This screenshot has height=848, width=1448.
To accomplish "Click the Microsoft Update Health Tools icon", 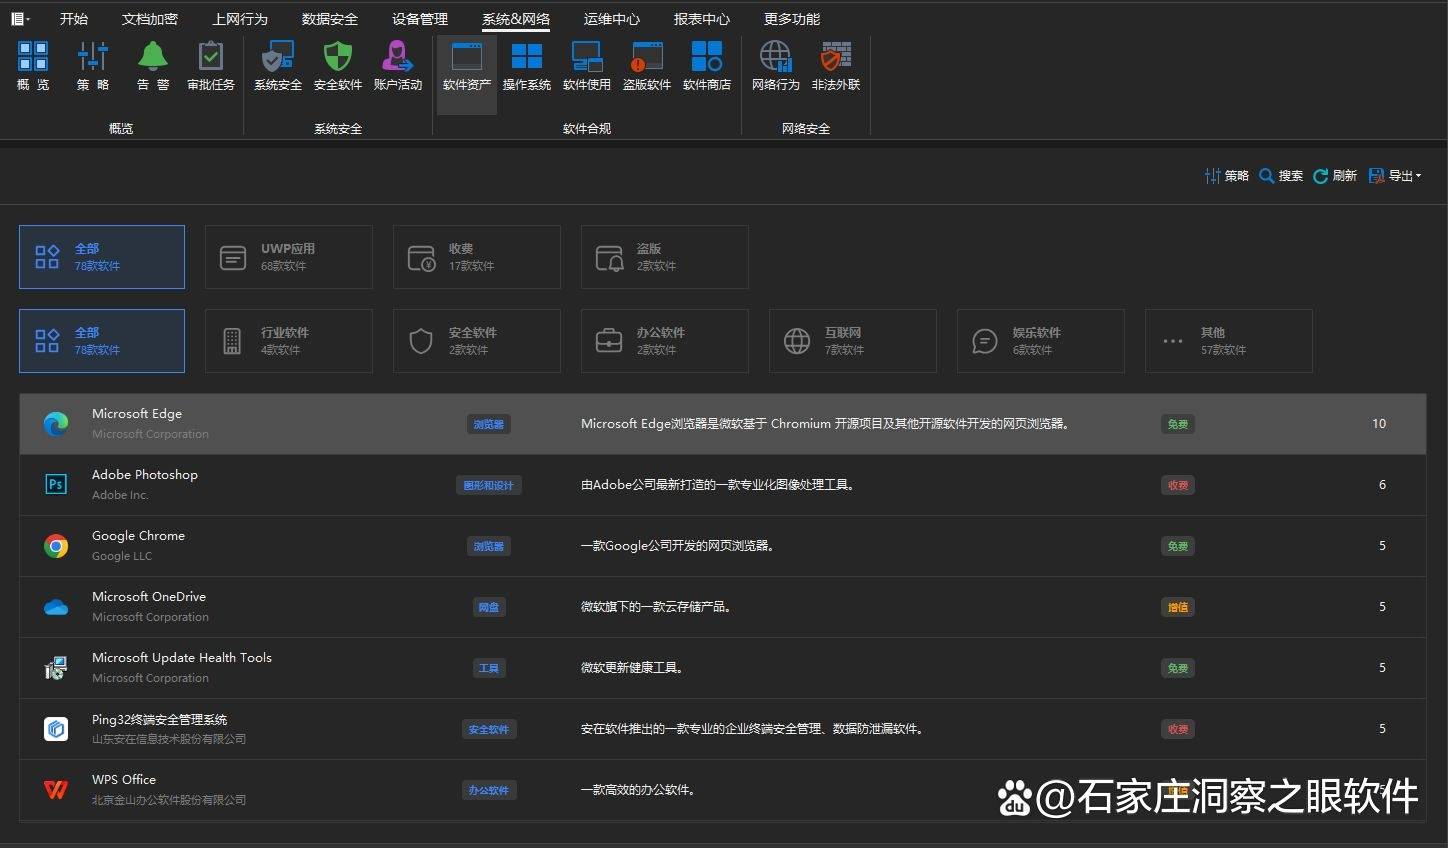I will (x=56, y=668).
